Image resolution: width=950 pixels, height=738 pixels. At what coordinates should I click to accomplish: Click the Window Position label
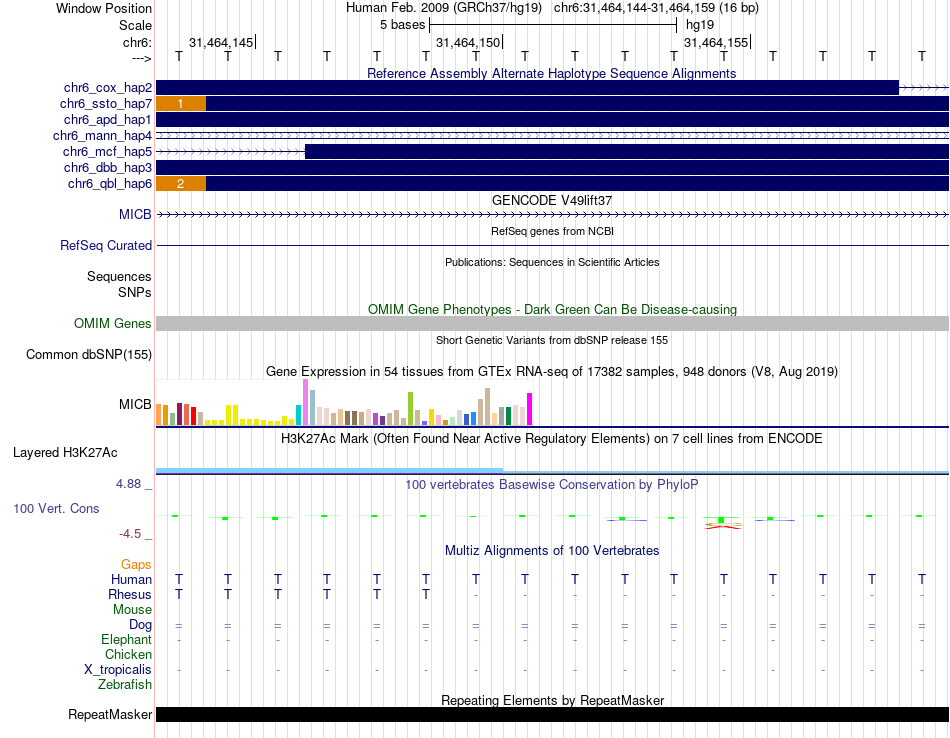[x=104, y=8]
